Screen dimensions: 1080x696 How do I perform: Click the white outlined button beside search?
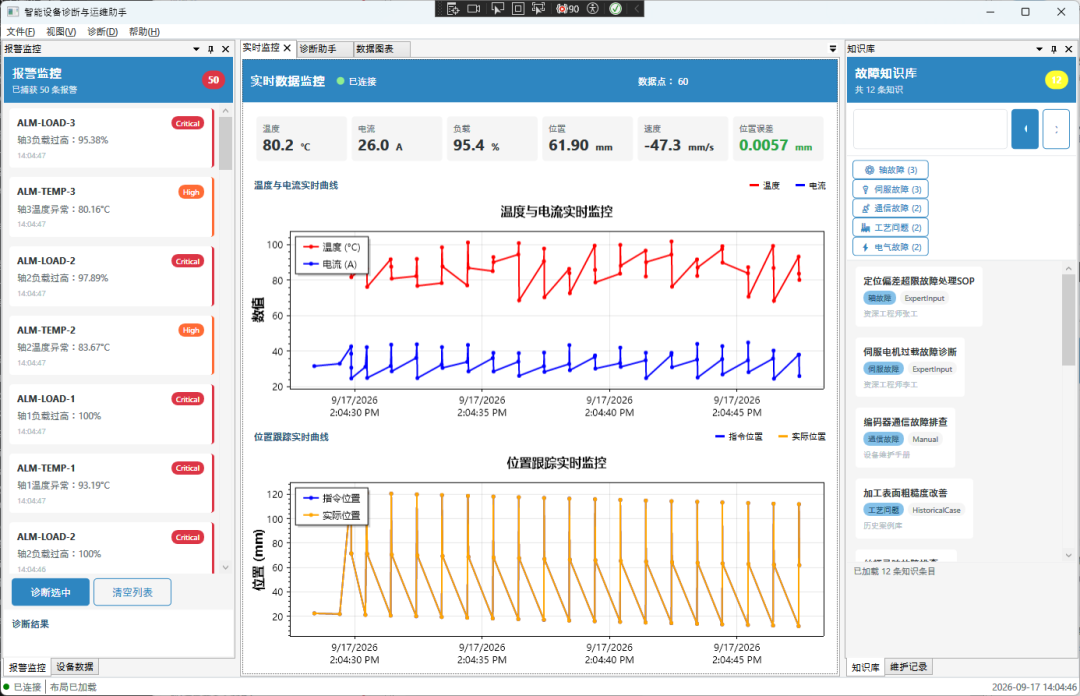coord(1057,129)
